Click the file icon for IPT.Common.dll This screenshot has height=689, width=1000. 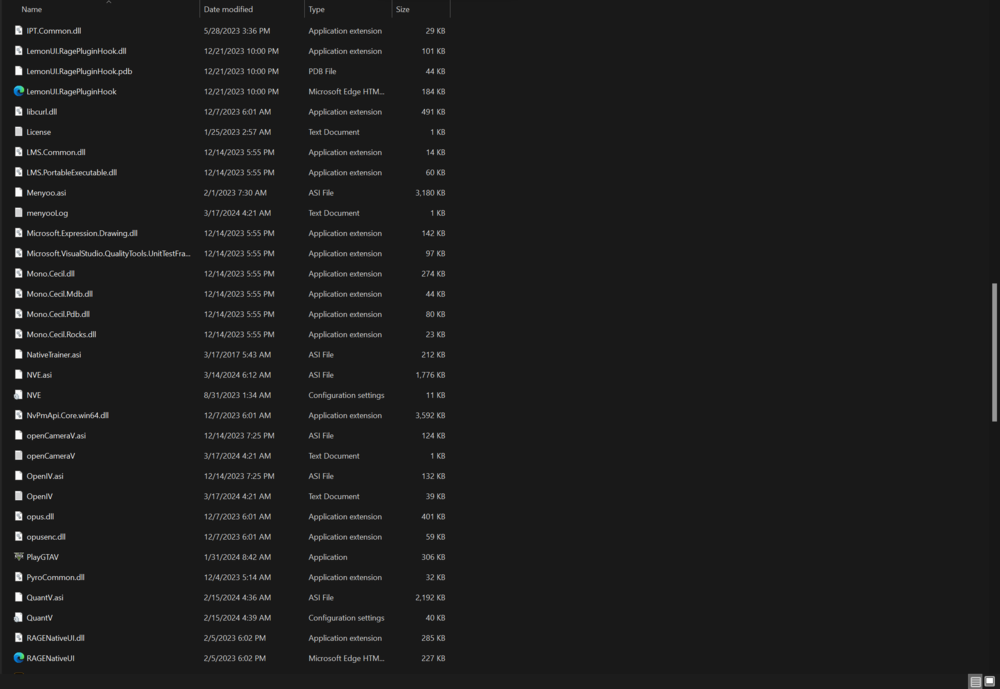pyautogui.click(x=18, y=31)
